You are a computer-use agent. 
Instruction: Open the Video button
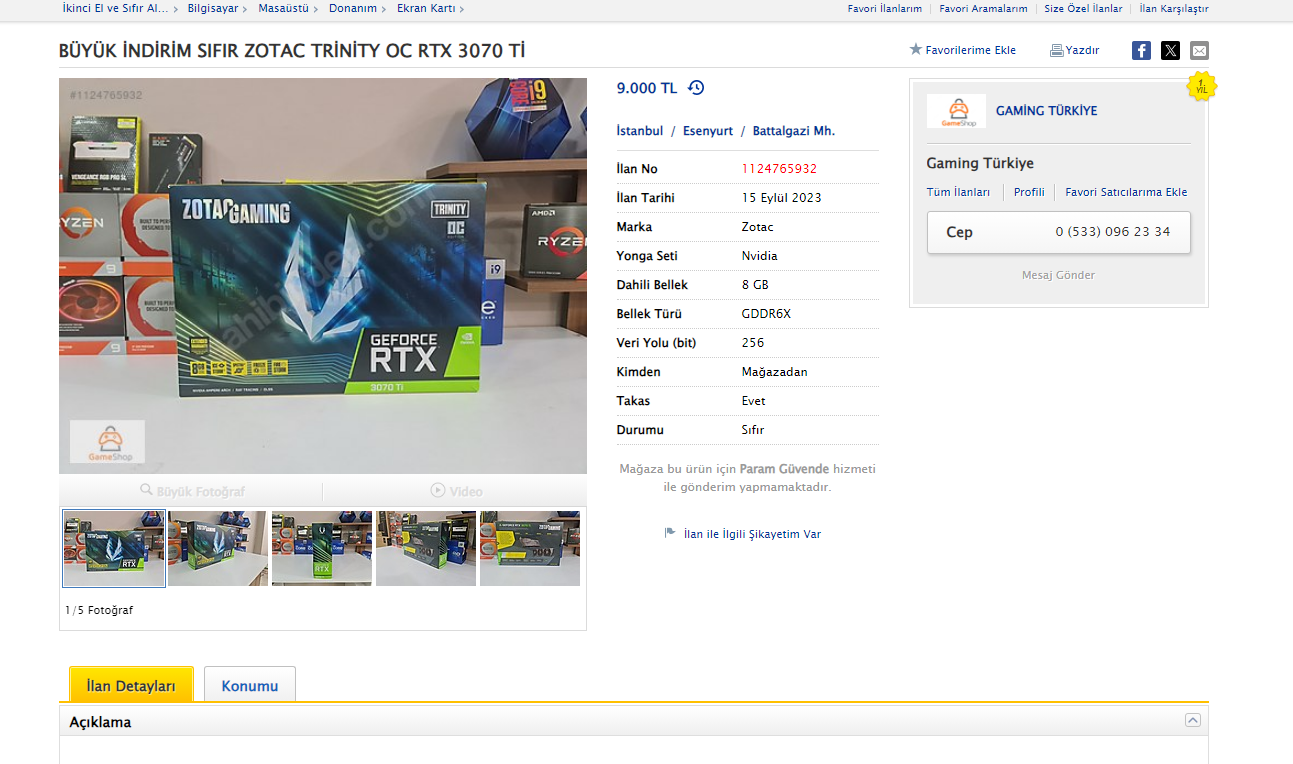(455, 491)
